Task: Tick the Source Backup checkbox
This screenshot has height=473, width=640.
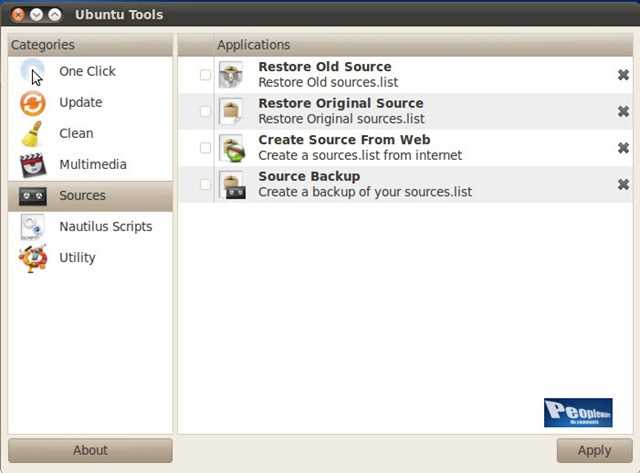Action: (205, 184)
